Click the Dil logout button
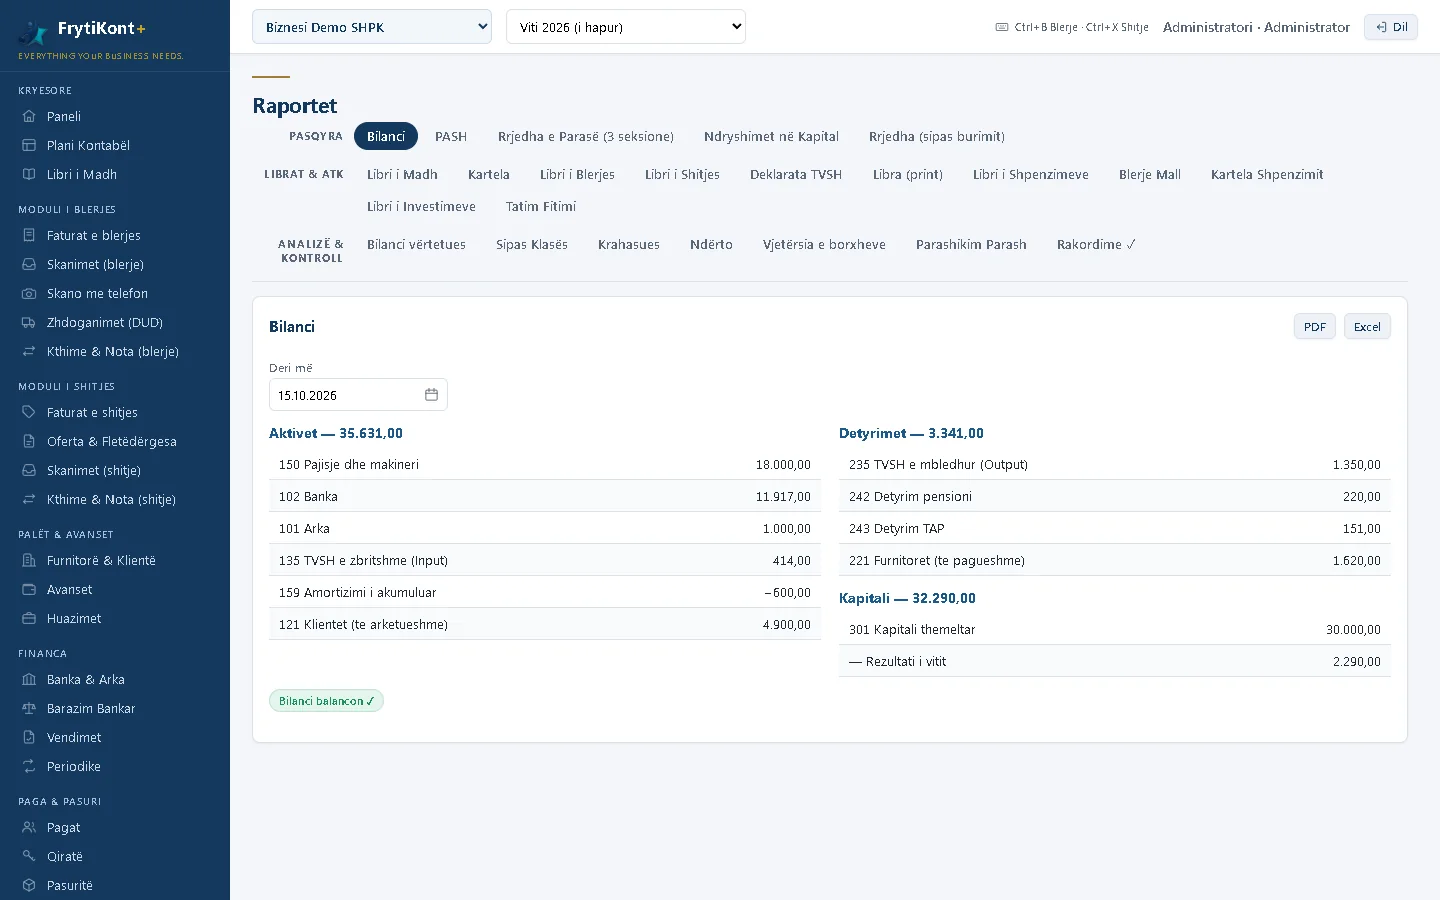Viewport: 1440px width, 900px height. [1391, 27]
